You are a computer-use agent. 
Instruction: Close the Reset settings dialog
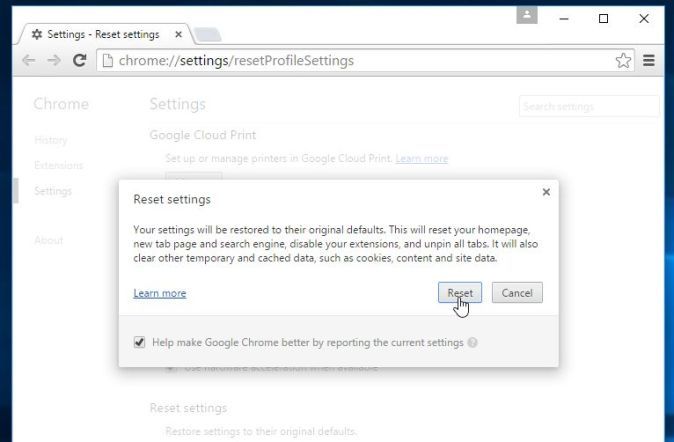[x=546, y=192]
